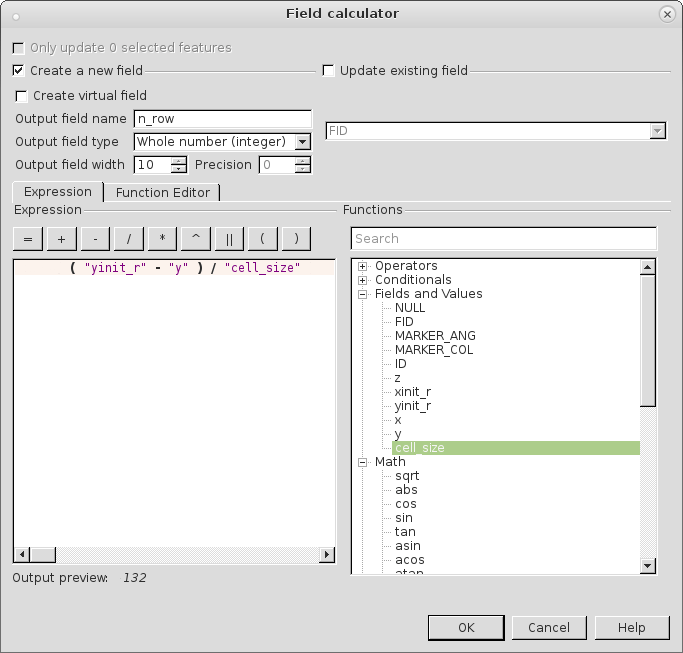Screen dimensions: 683x653
Task: Switch to the Function Editor tab
Action: tap(162, 193)
